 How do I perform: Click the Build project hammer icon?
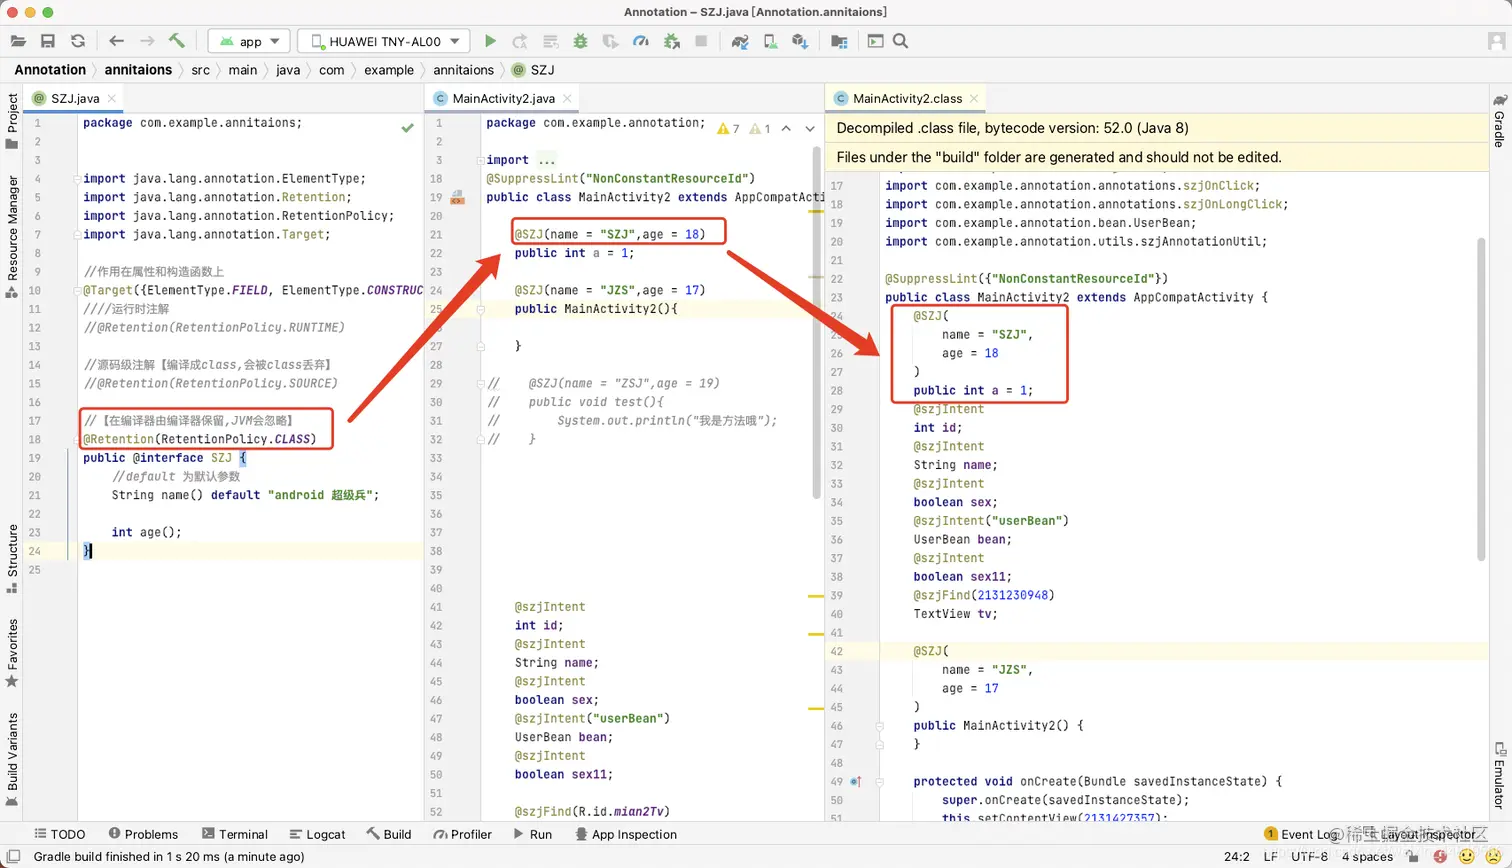click(x=177, y=41)
